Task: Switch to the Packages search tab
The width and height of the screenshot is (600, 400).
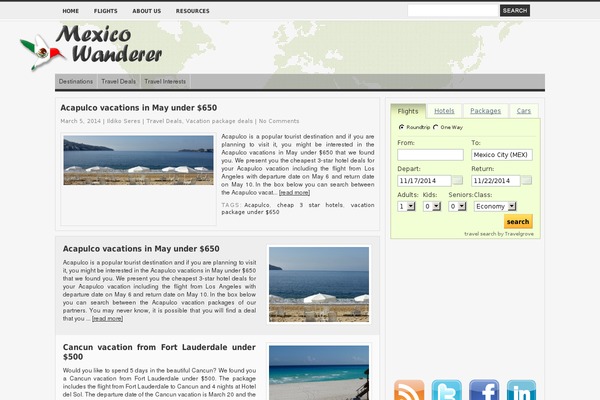Action: point(486,111)
